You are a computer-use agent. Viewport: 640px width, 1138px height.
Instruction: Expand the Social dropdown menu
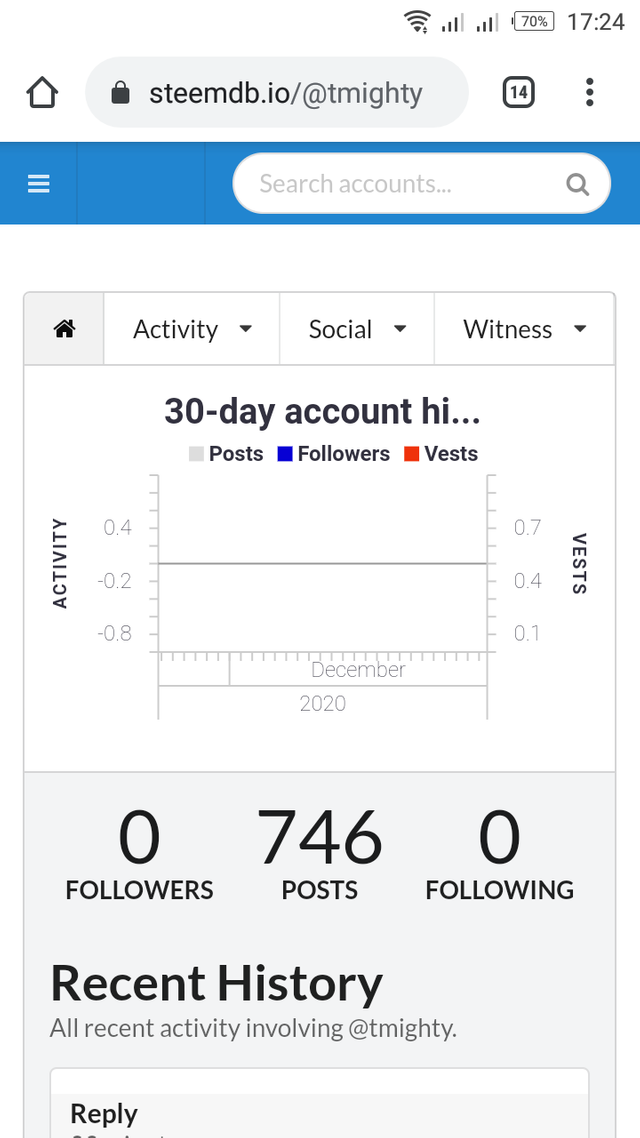(x=357, y=329)
